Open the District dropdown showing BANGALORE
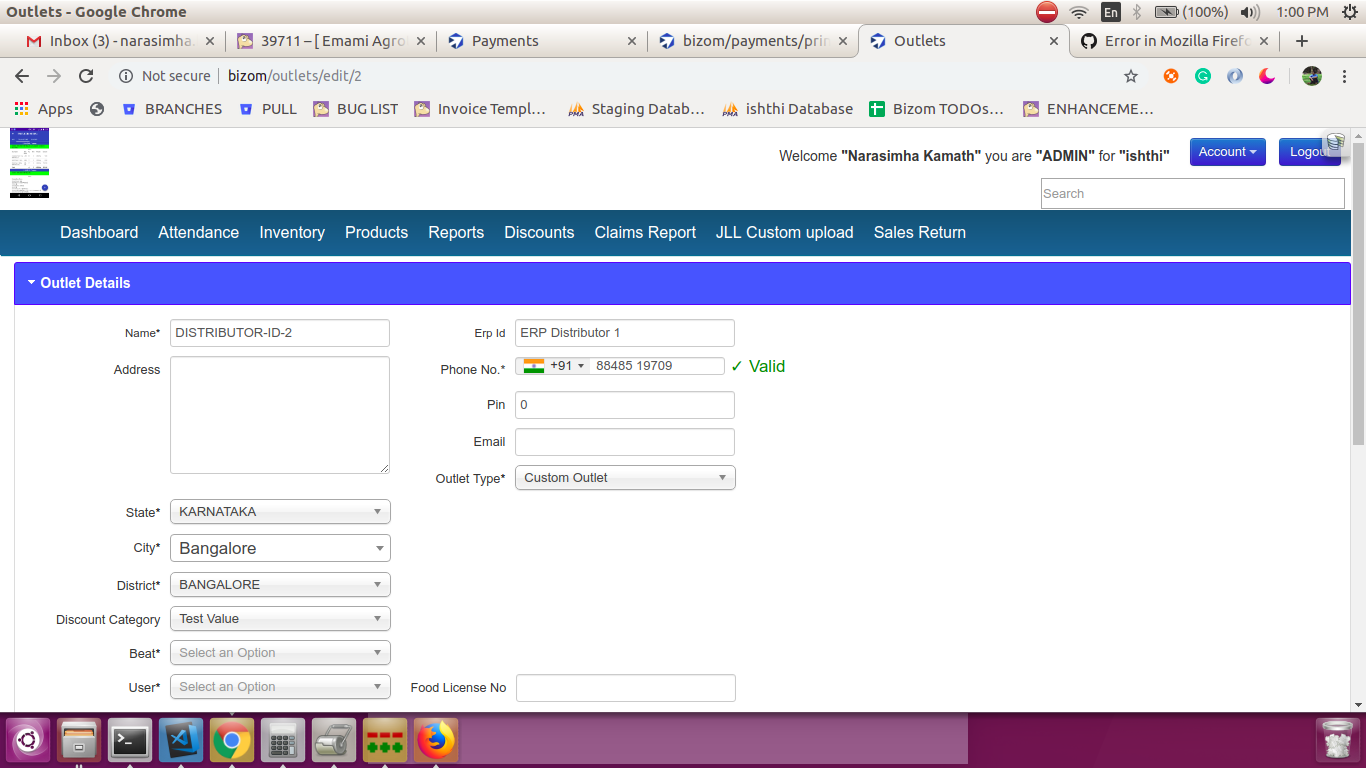This screenshot has width=1366, height=768. coord(280,585)
